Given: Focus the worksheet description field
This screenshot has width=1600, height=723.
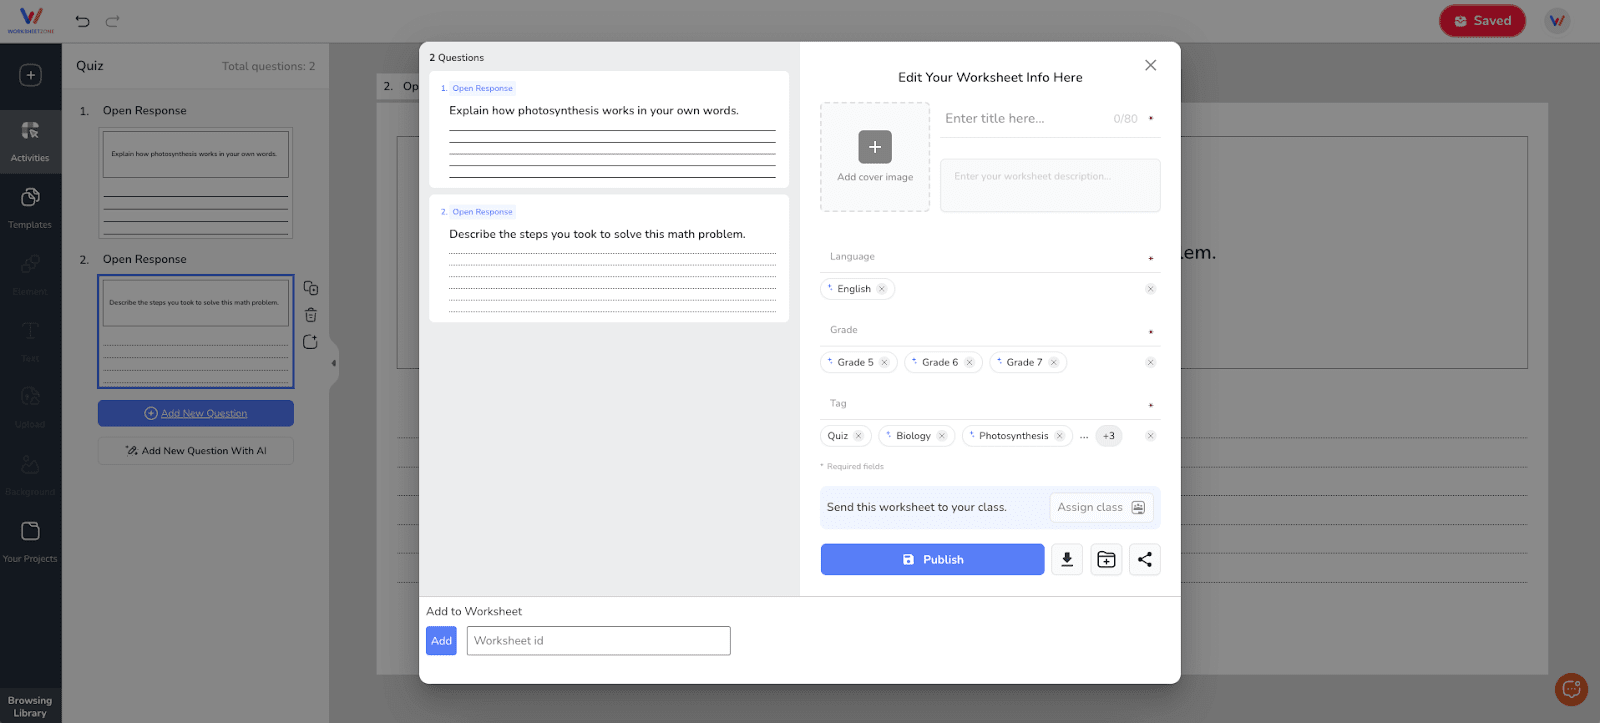Looking at the screenshot, I should pyautogui.click(x=1050, y=185).
